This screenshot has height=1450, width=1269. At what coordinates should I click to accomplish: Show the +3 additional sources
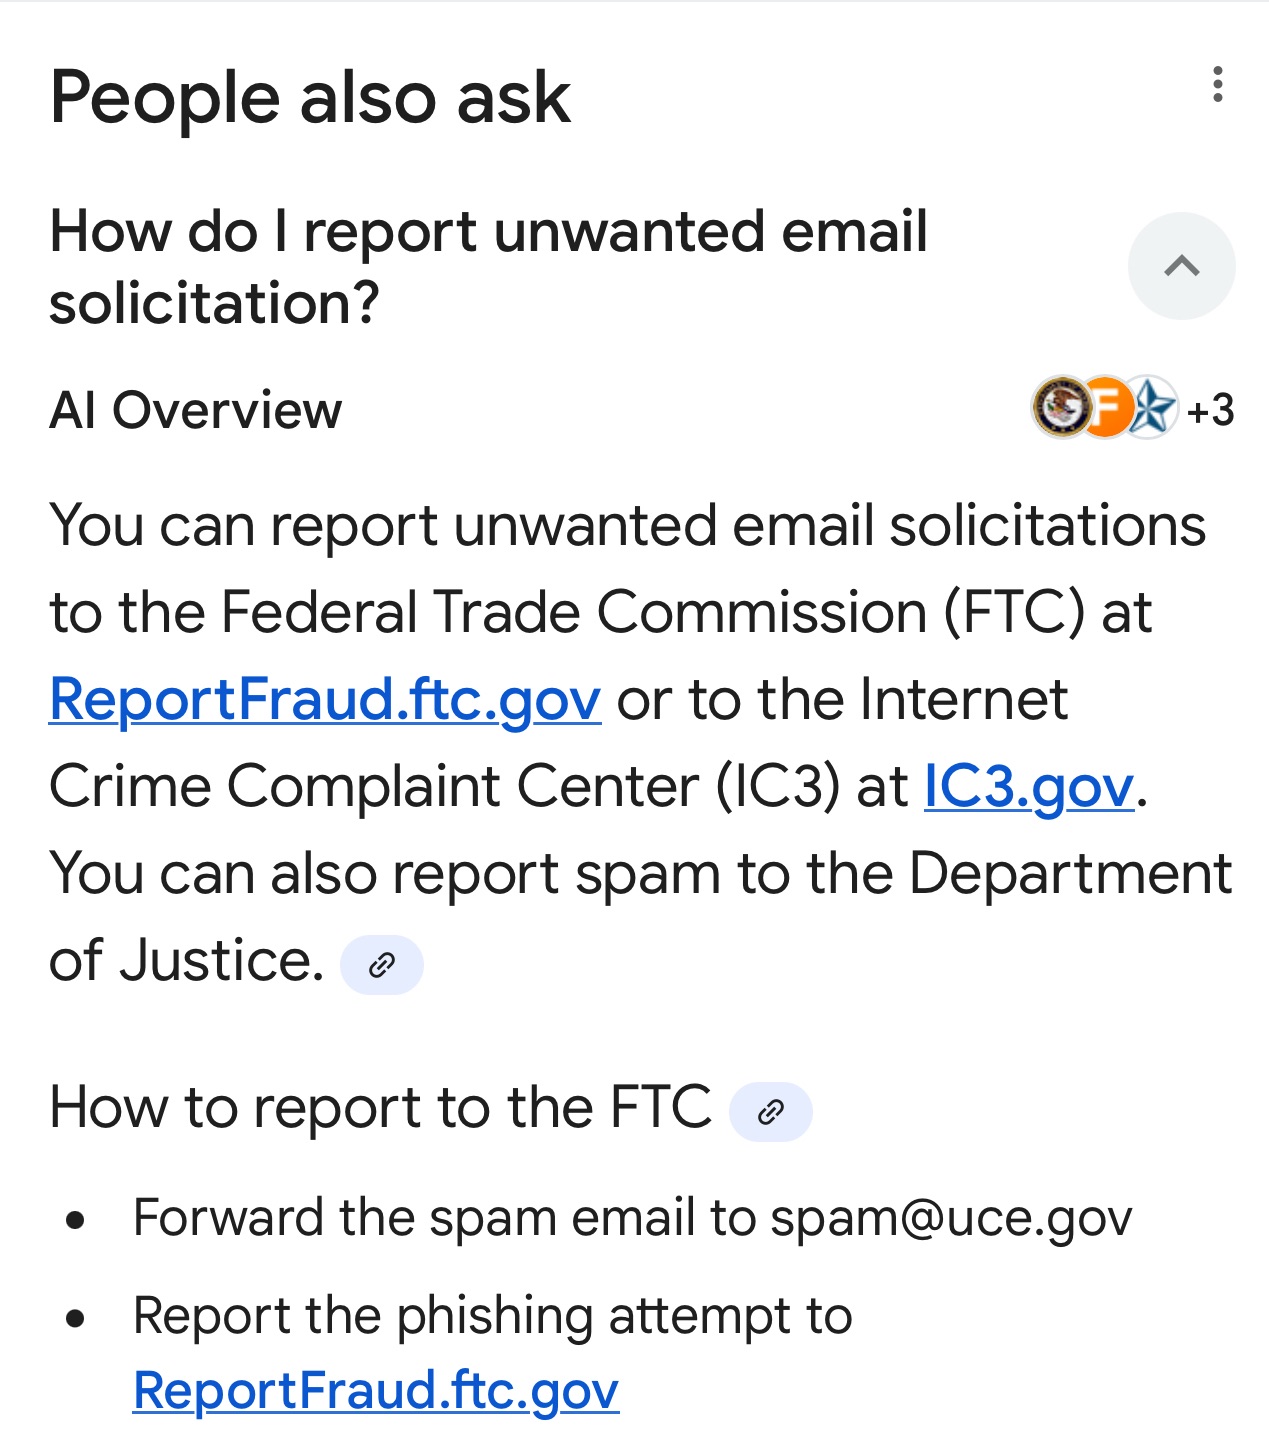(1211, 411)
